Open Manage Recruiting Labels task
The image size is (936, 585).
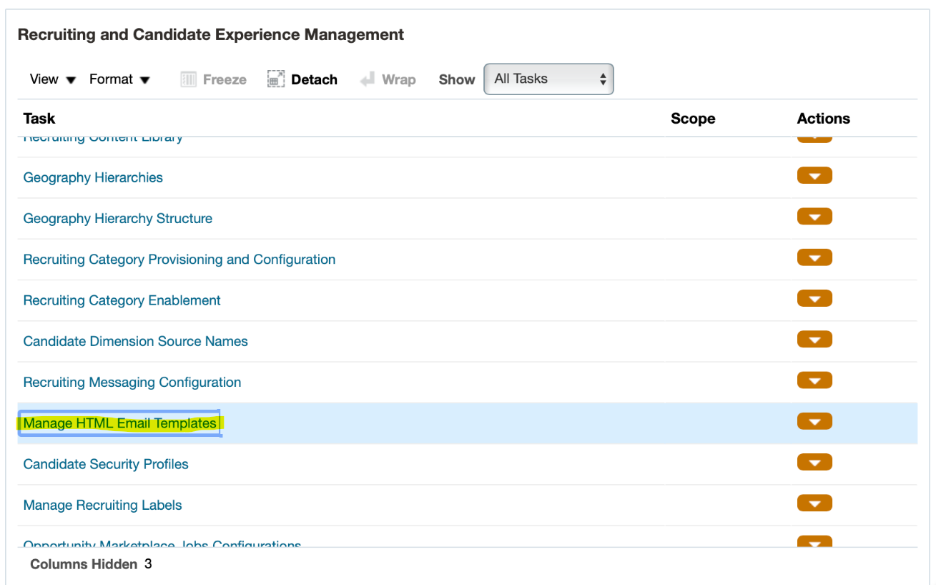pyautogui.click(x=103, y=505)
